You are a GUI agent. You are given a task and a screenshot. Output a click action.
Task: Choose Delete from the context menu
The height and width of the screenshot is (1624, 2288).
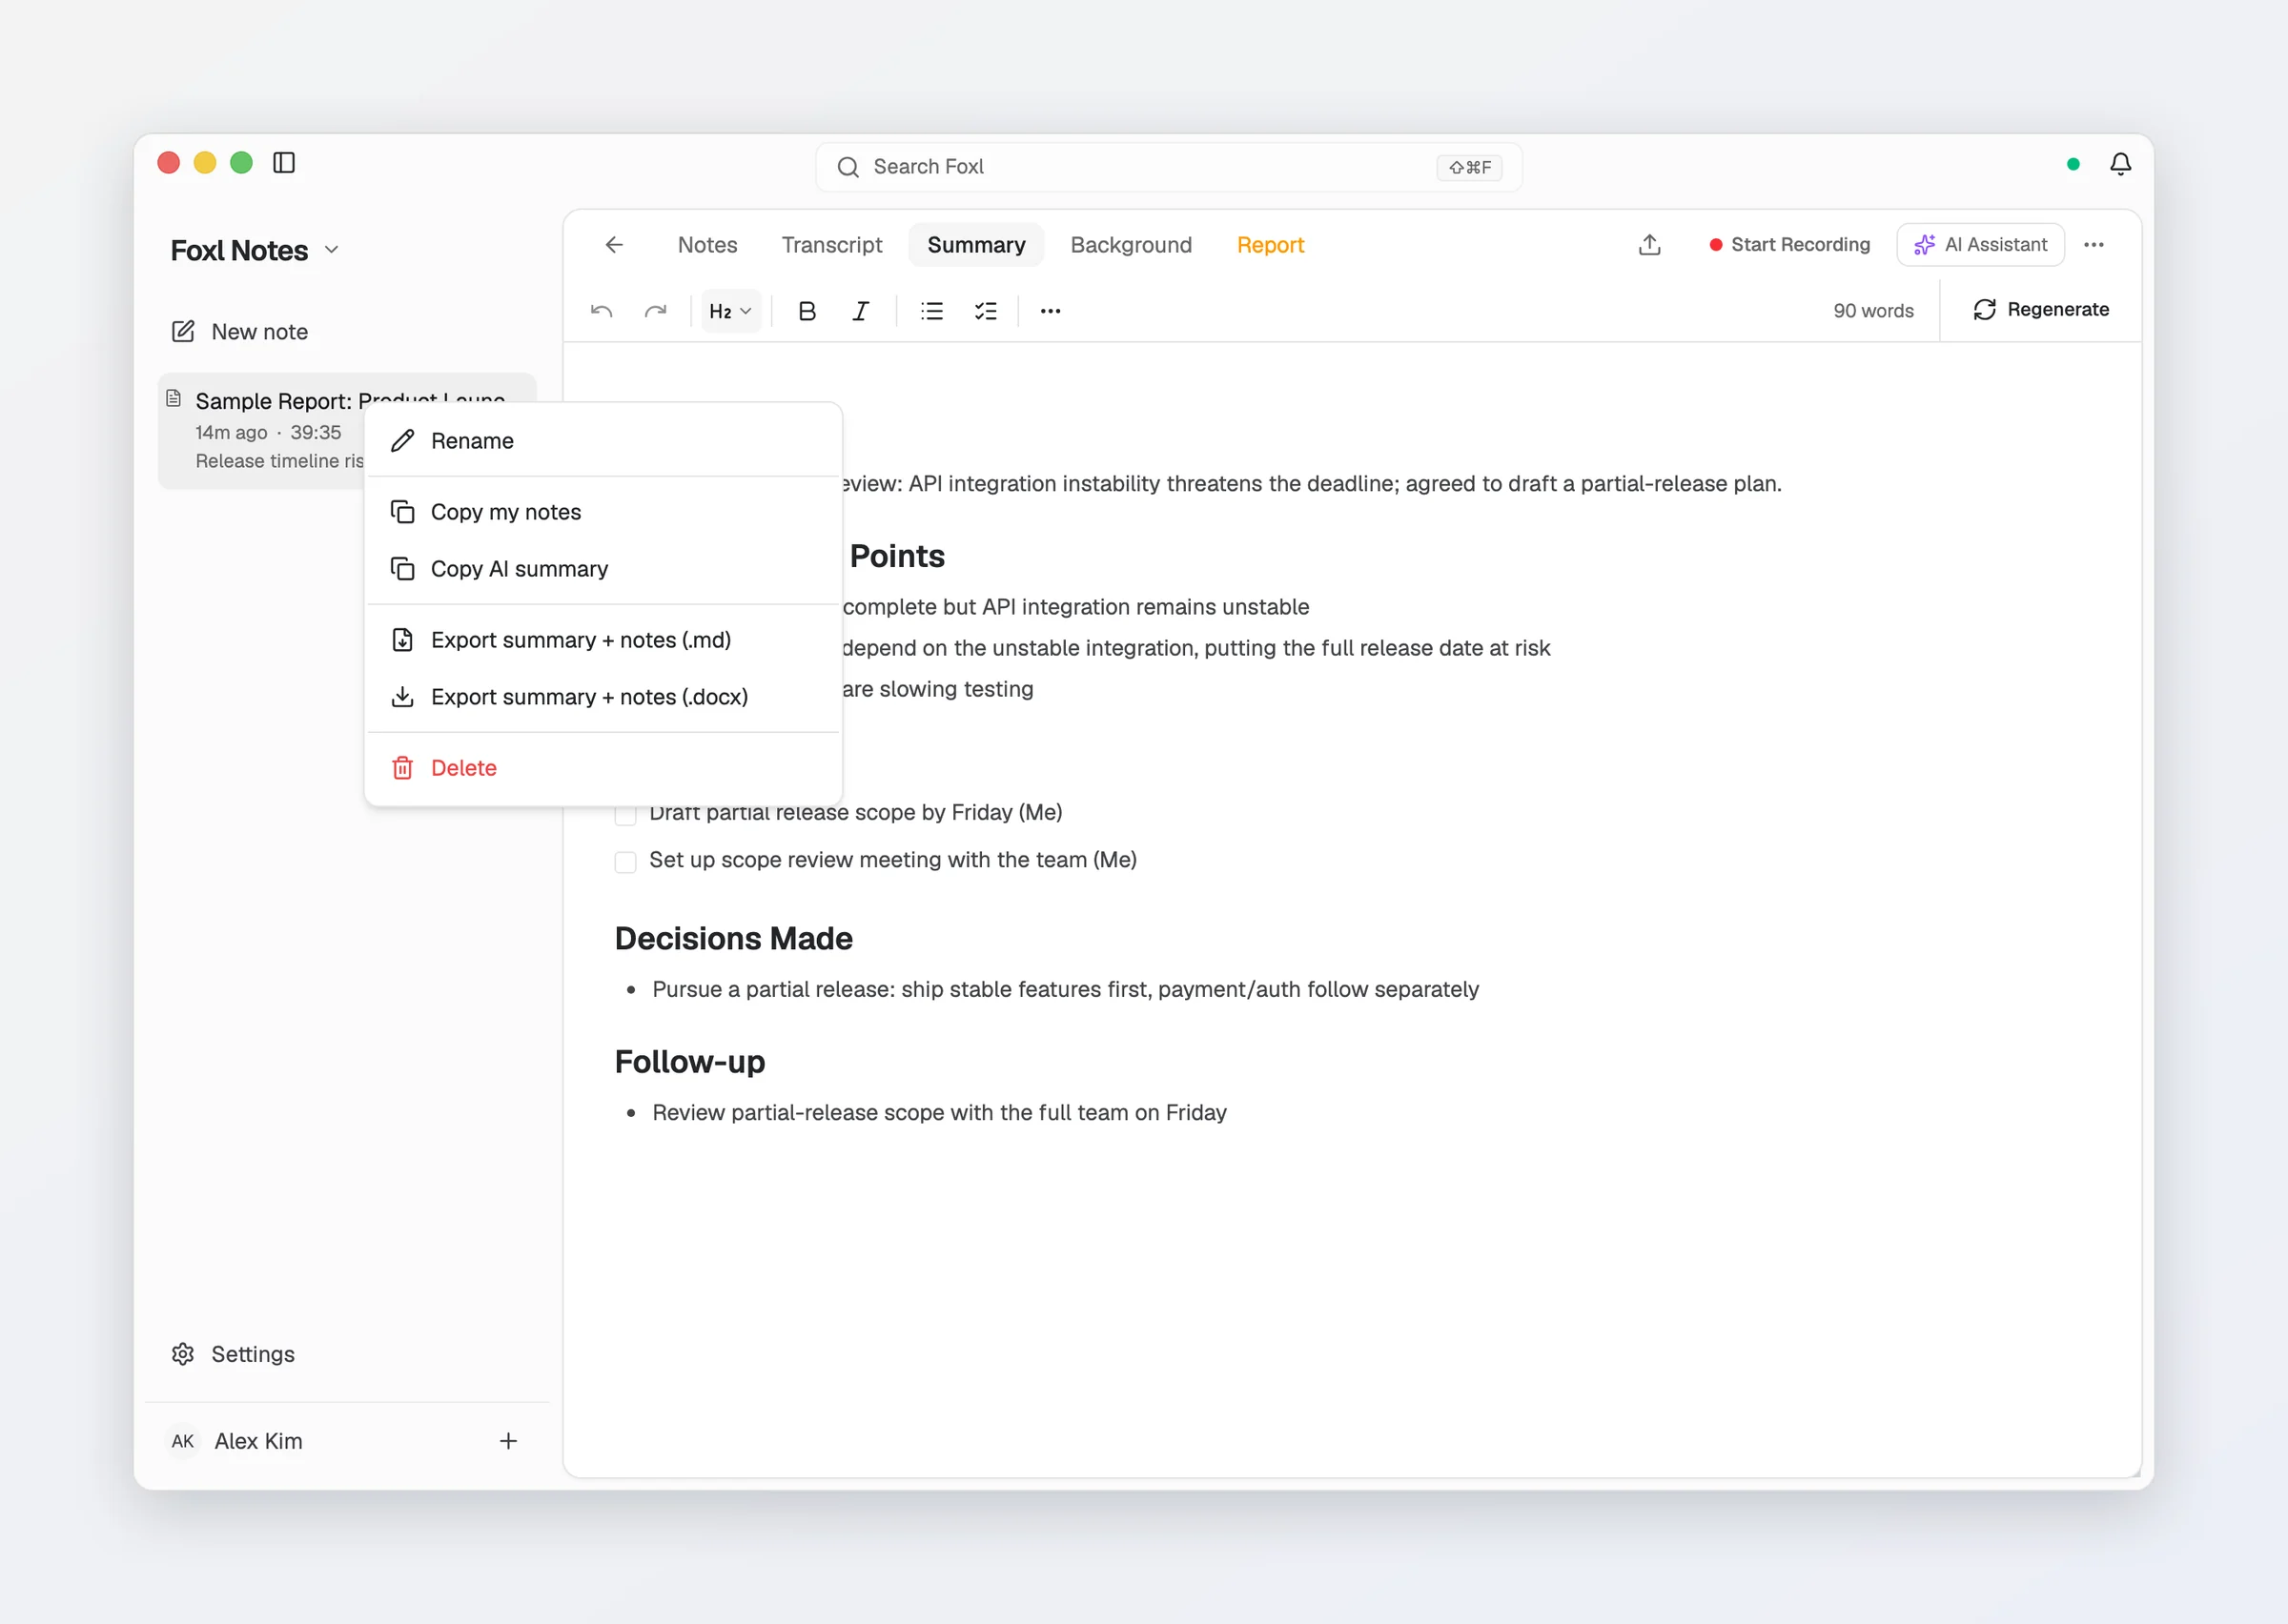click(604, 768)
